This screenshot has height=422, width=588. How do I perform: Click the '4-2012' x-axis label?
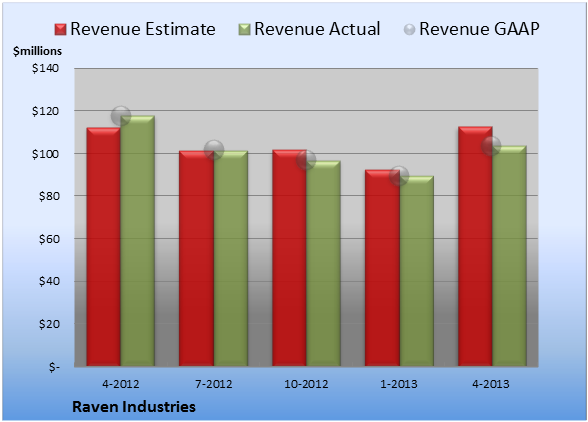coord(120,384)
